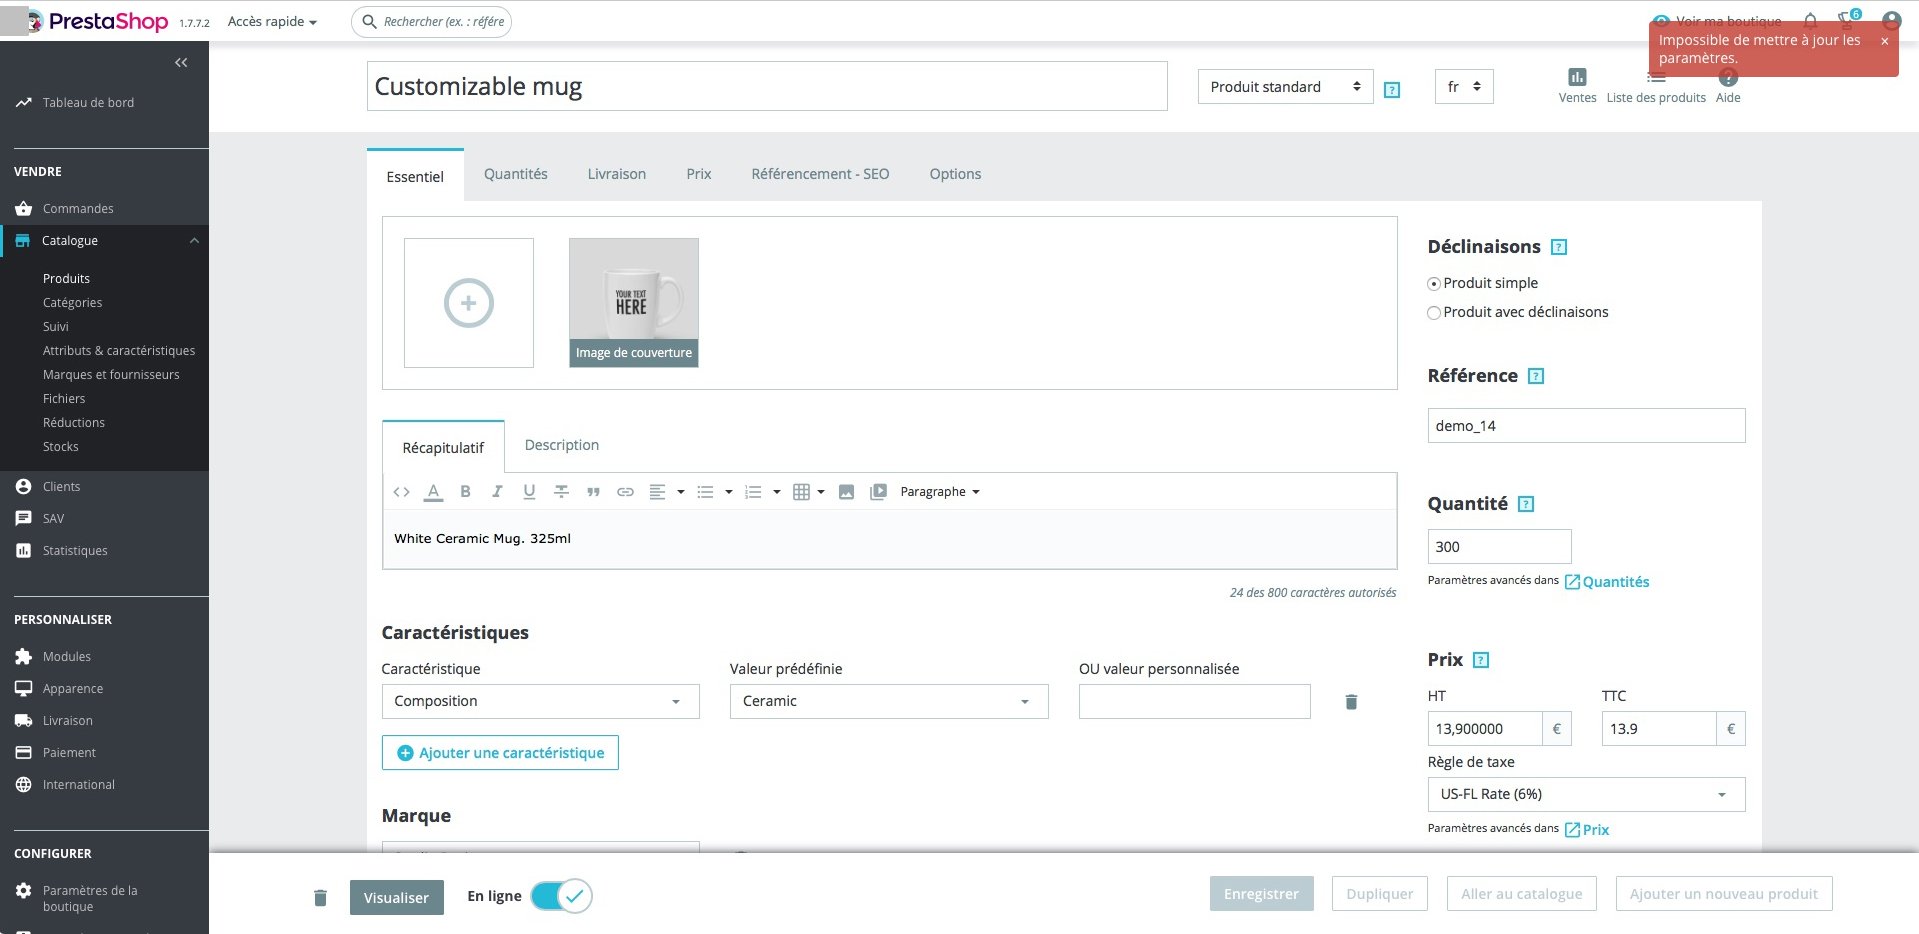
Task: Choose text color in editor toolbar
Action: [433, 492]
